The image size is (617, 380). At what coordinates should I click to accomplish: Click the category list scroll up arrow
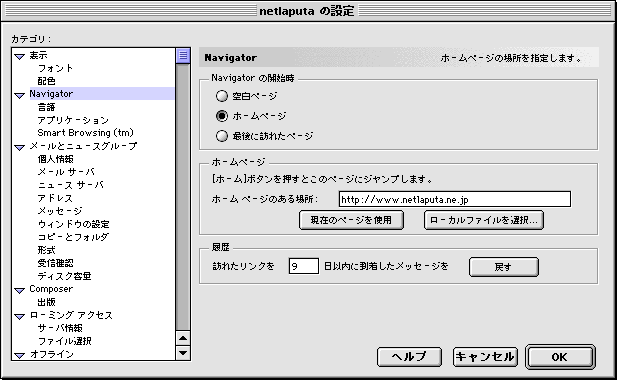[183, 338]
